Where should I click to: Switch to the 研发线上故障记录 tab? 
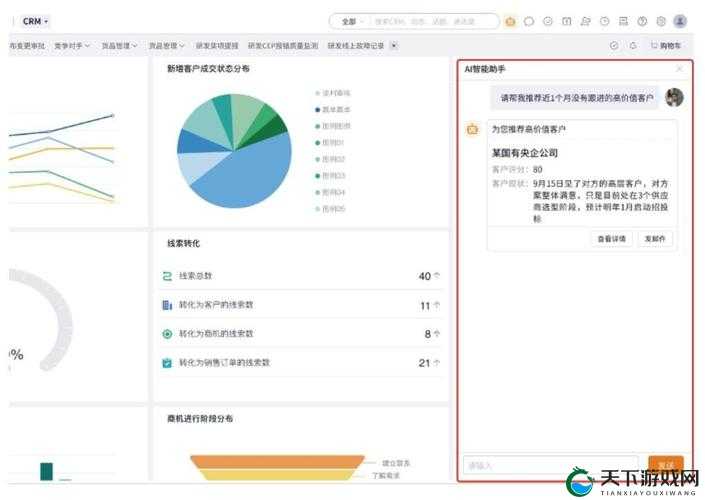click(356, 45)
